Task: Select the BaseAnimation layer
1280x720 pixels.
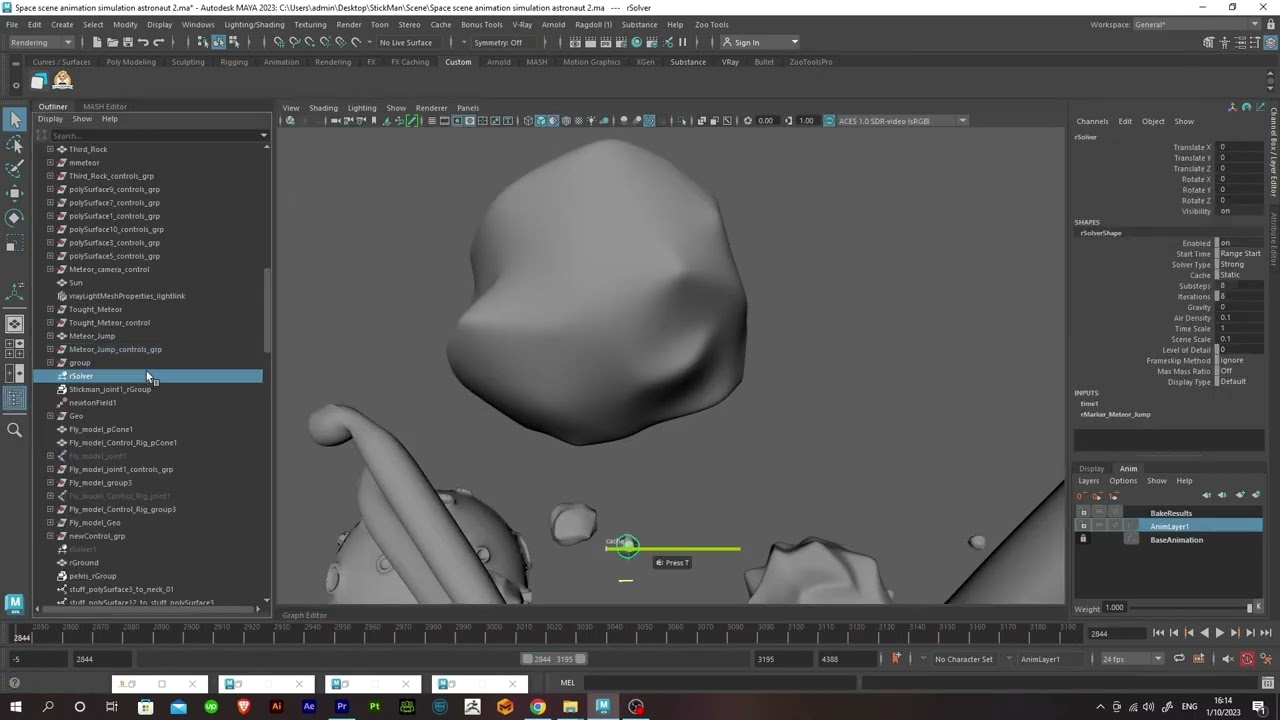Action: (x=1176, y=540)
